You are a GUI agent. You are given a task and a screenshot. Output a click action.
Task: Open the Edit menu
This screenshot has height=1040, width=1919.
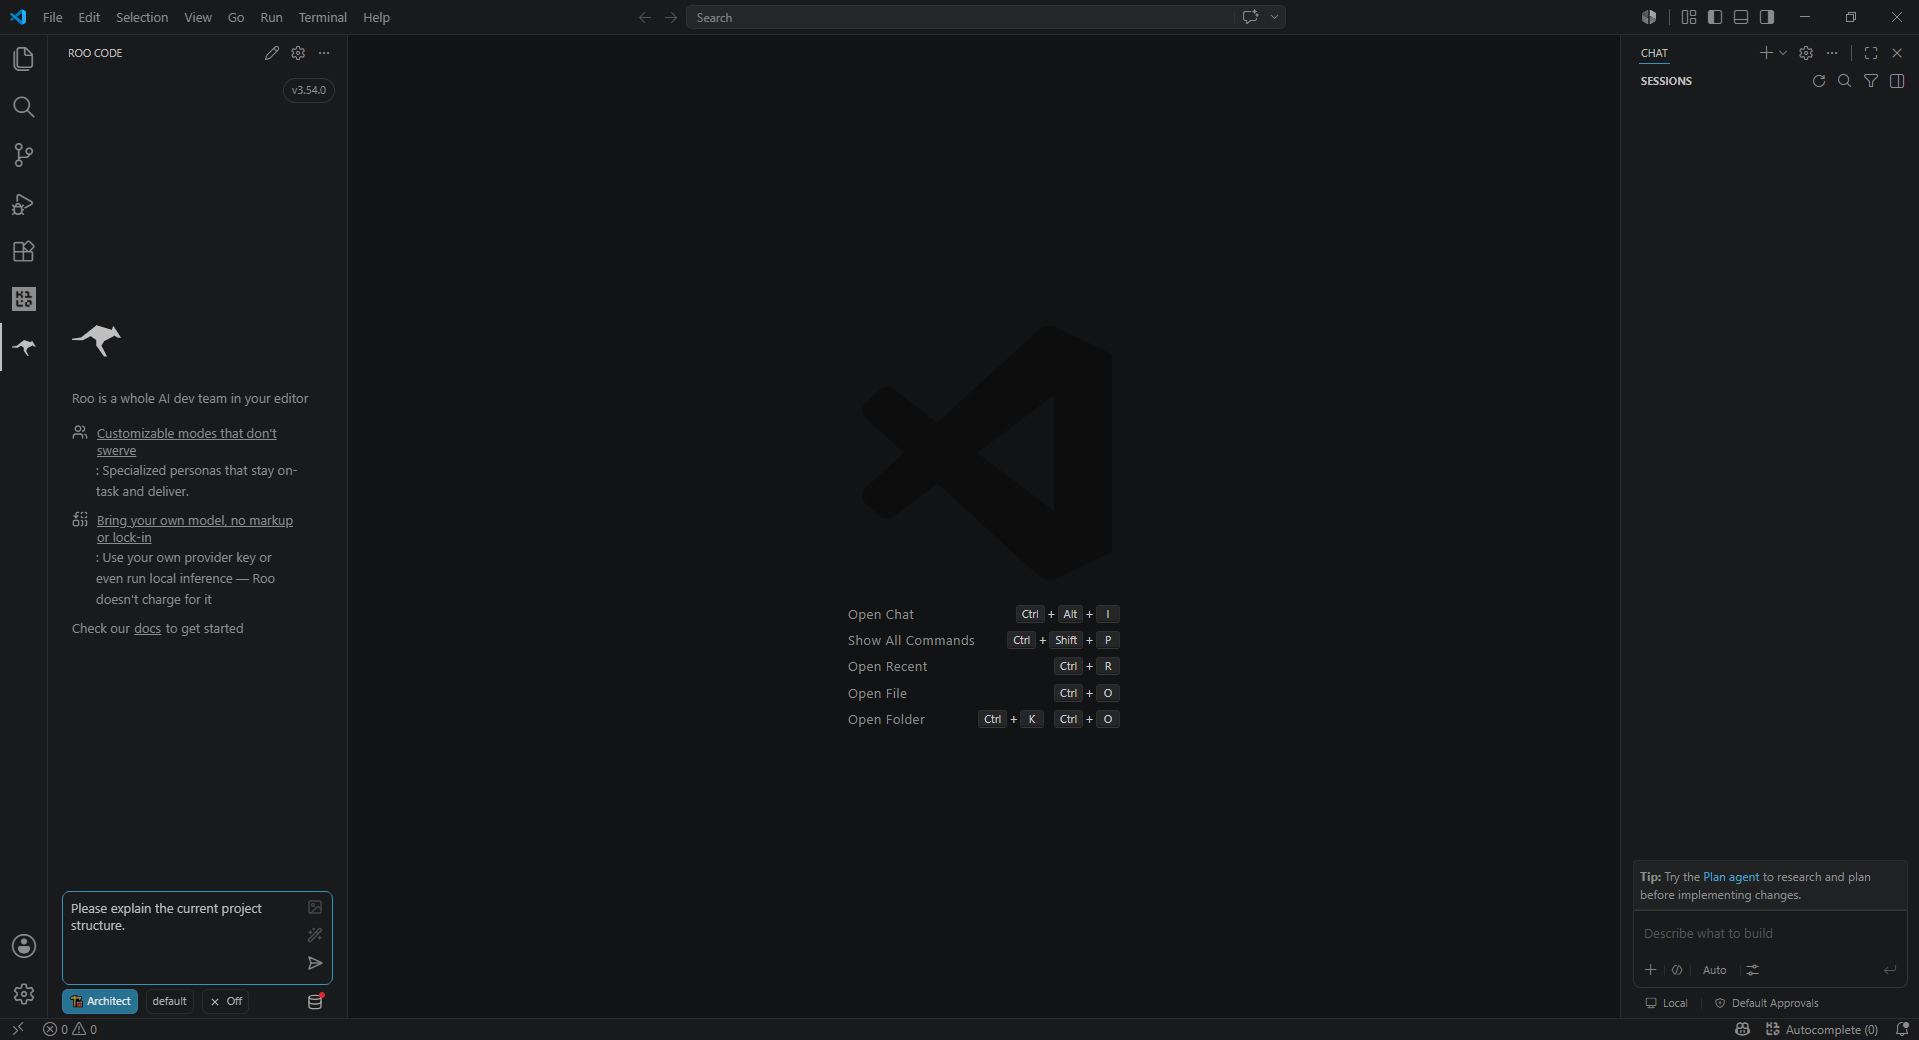[x=89, y=17]
